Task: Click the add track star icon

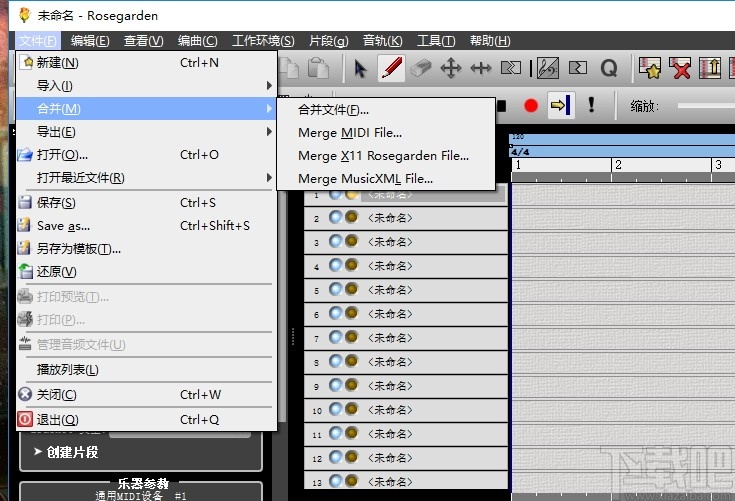Action: (x=650, y=68)
